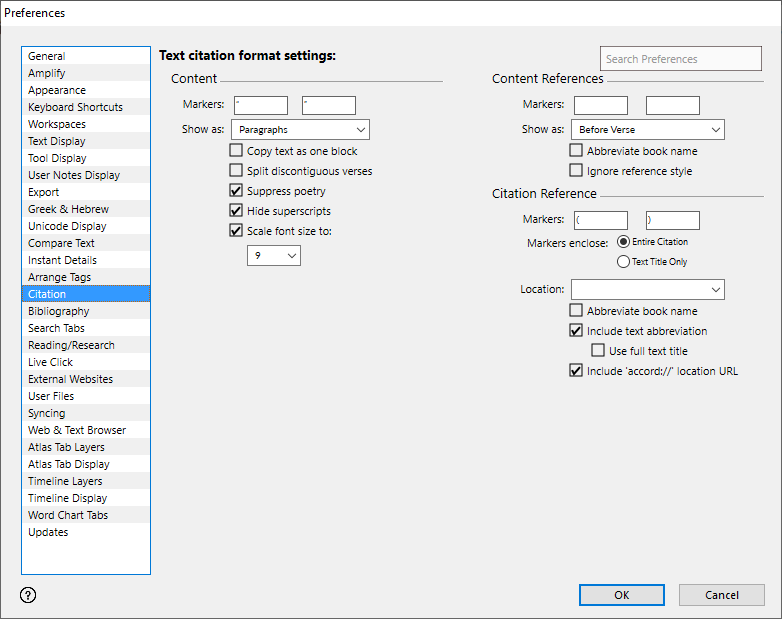
Task: Check Split discontiguous verses
Action: pyautogui.click(x=236, y=171)
